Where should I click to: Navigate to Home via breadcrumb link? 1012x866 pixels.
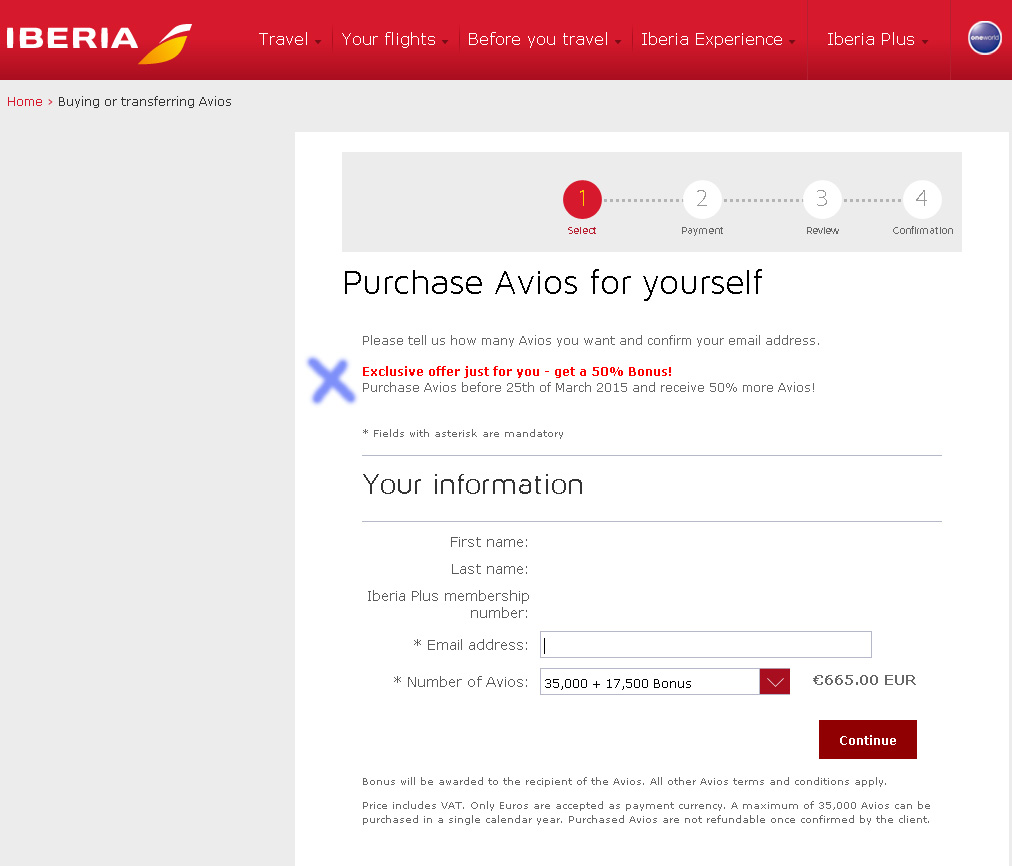24,101
